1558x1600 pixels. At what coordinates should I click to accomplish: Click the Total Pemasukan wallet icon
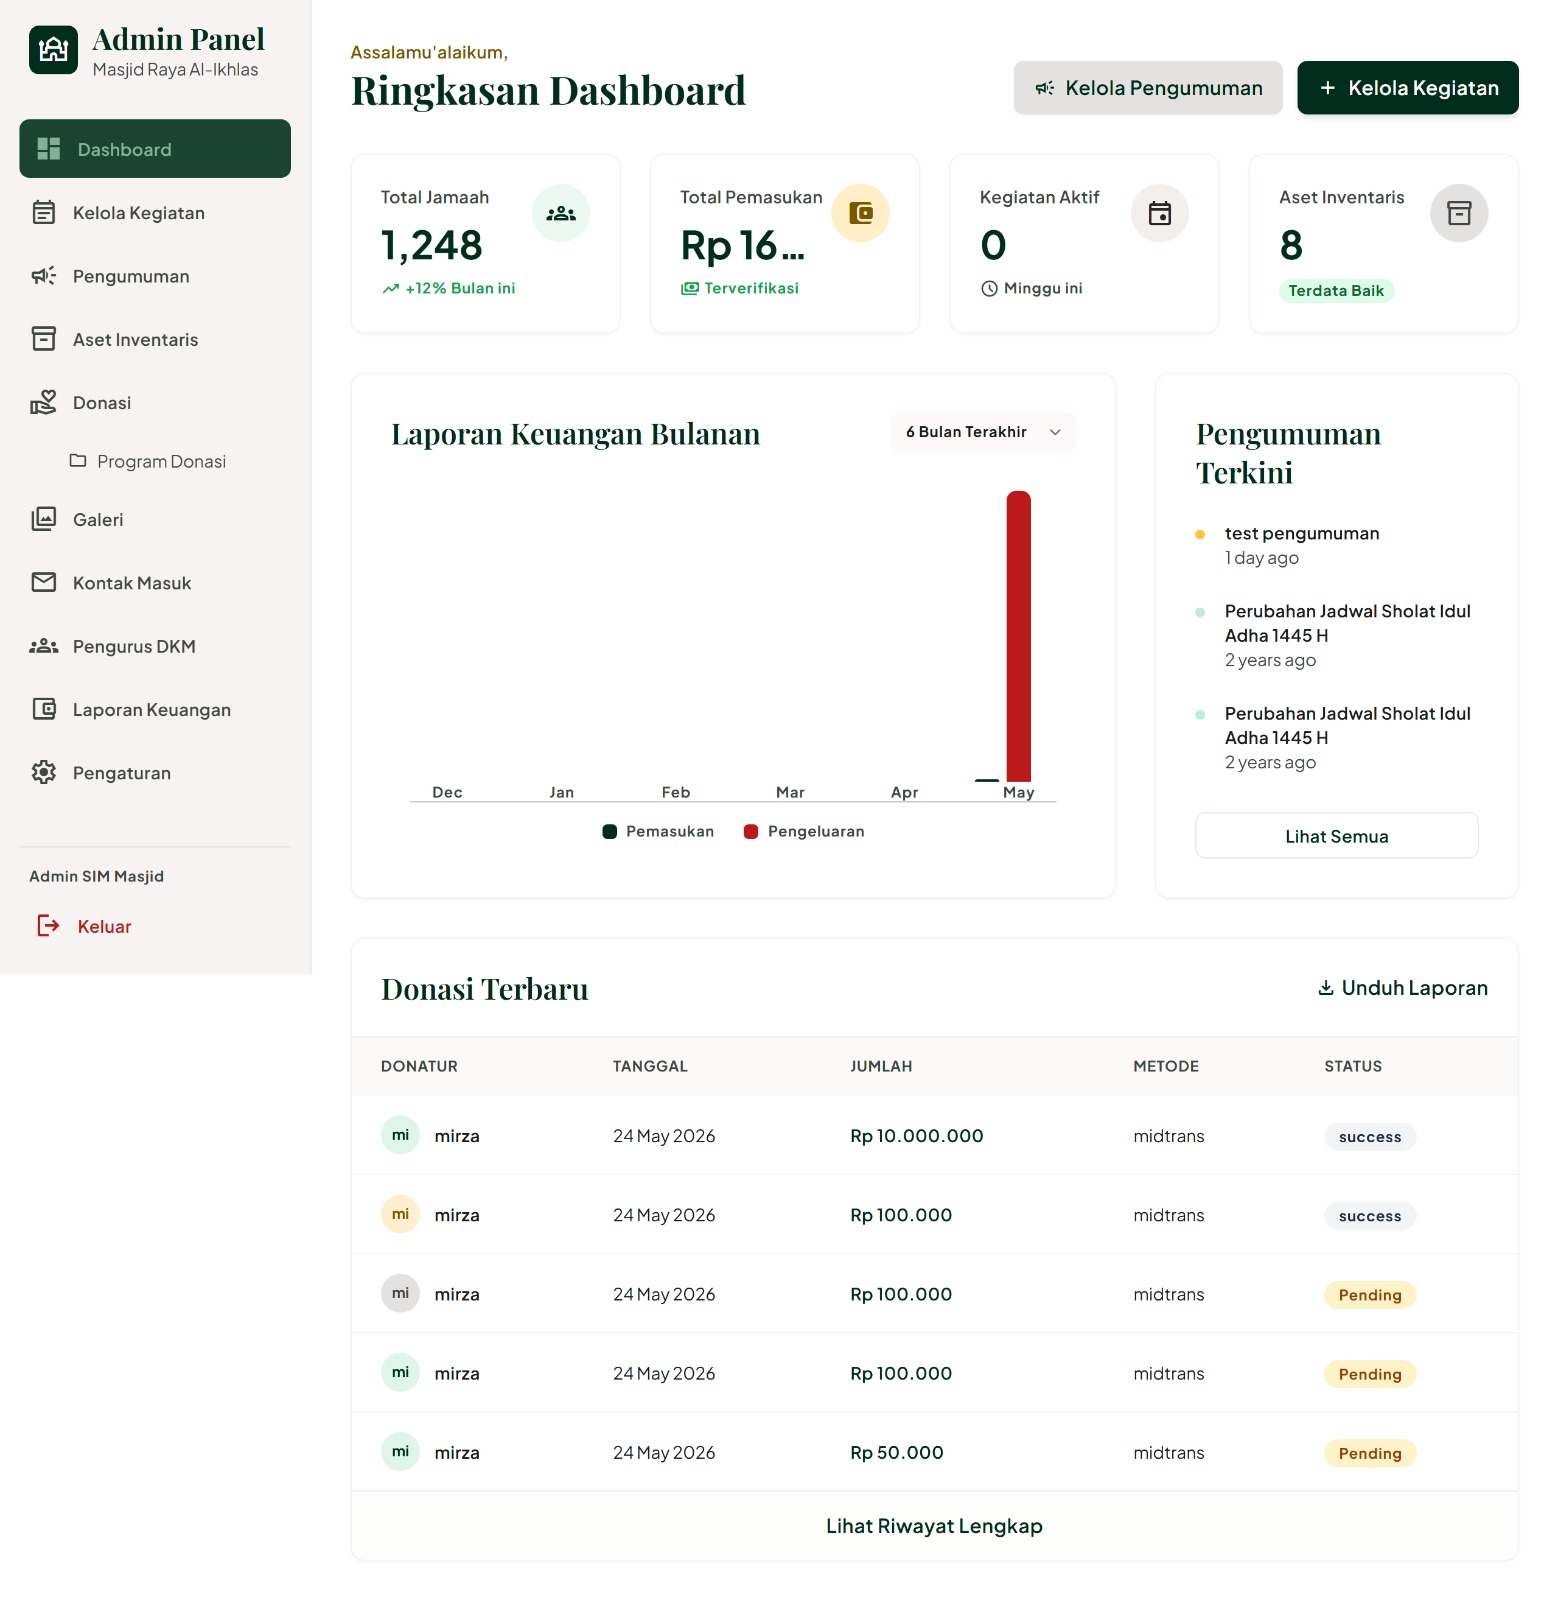861,213
